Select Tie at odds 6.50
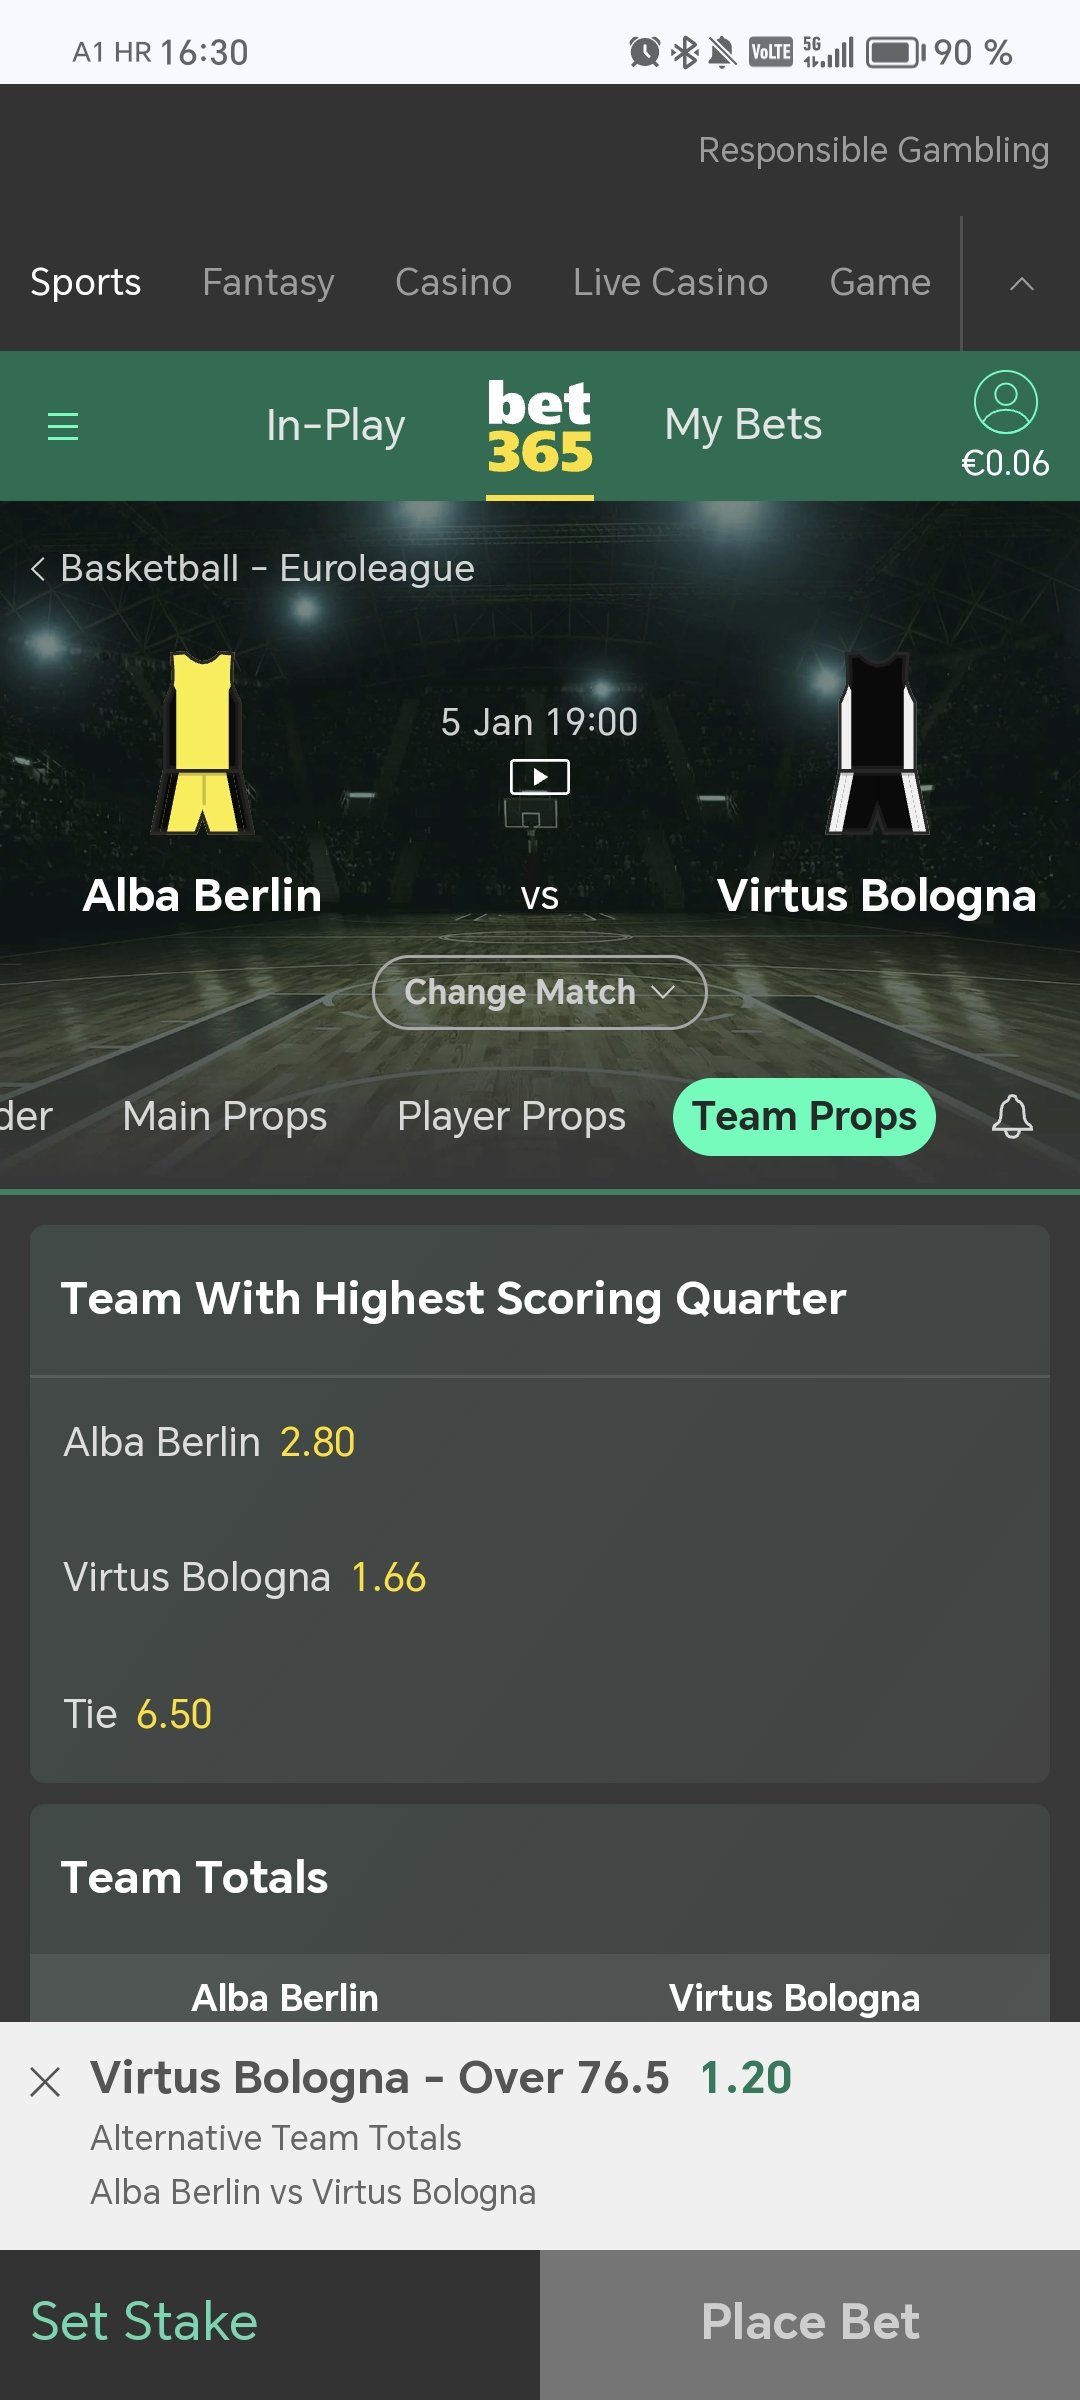The height and width of the screenshot is (2400, 1080). [138, 1714]
